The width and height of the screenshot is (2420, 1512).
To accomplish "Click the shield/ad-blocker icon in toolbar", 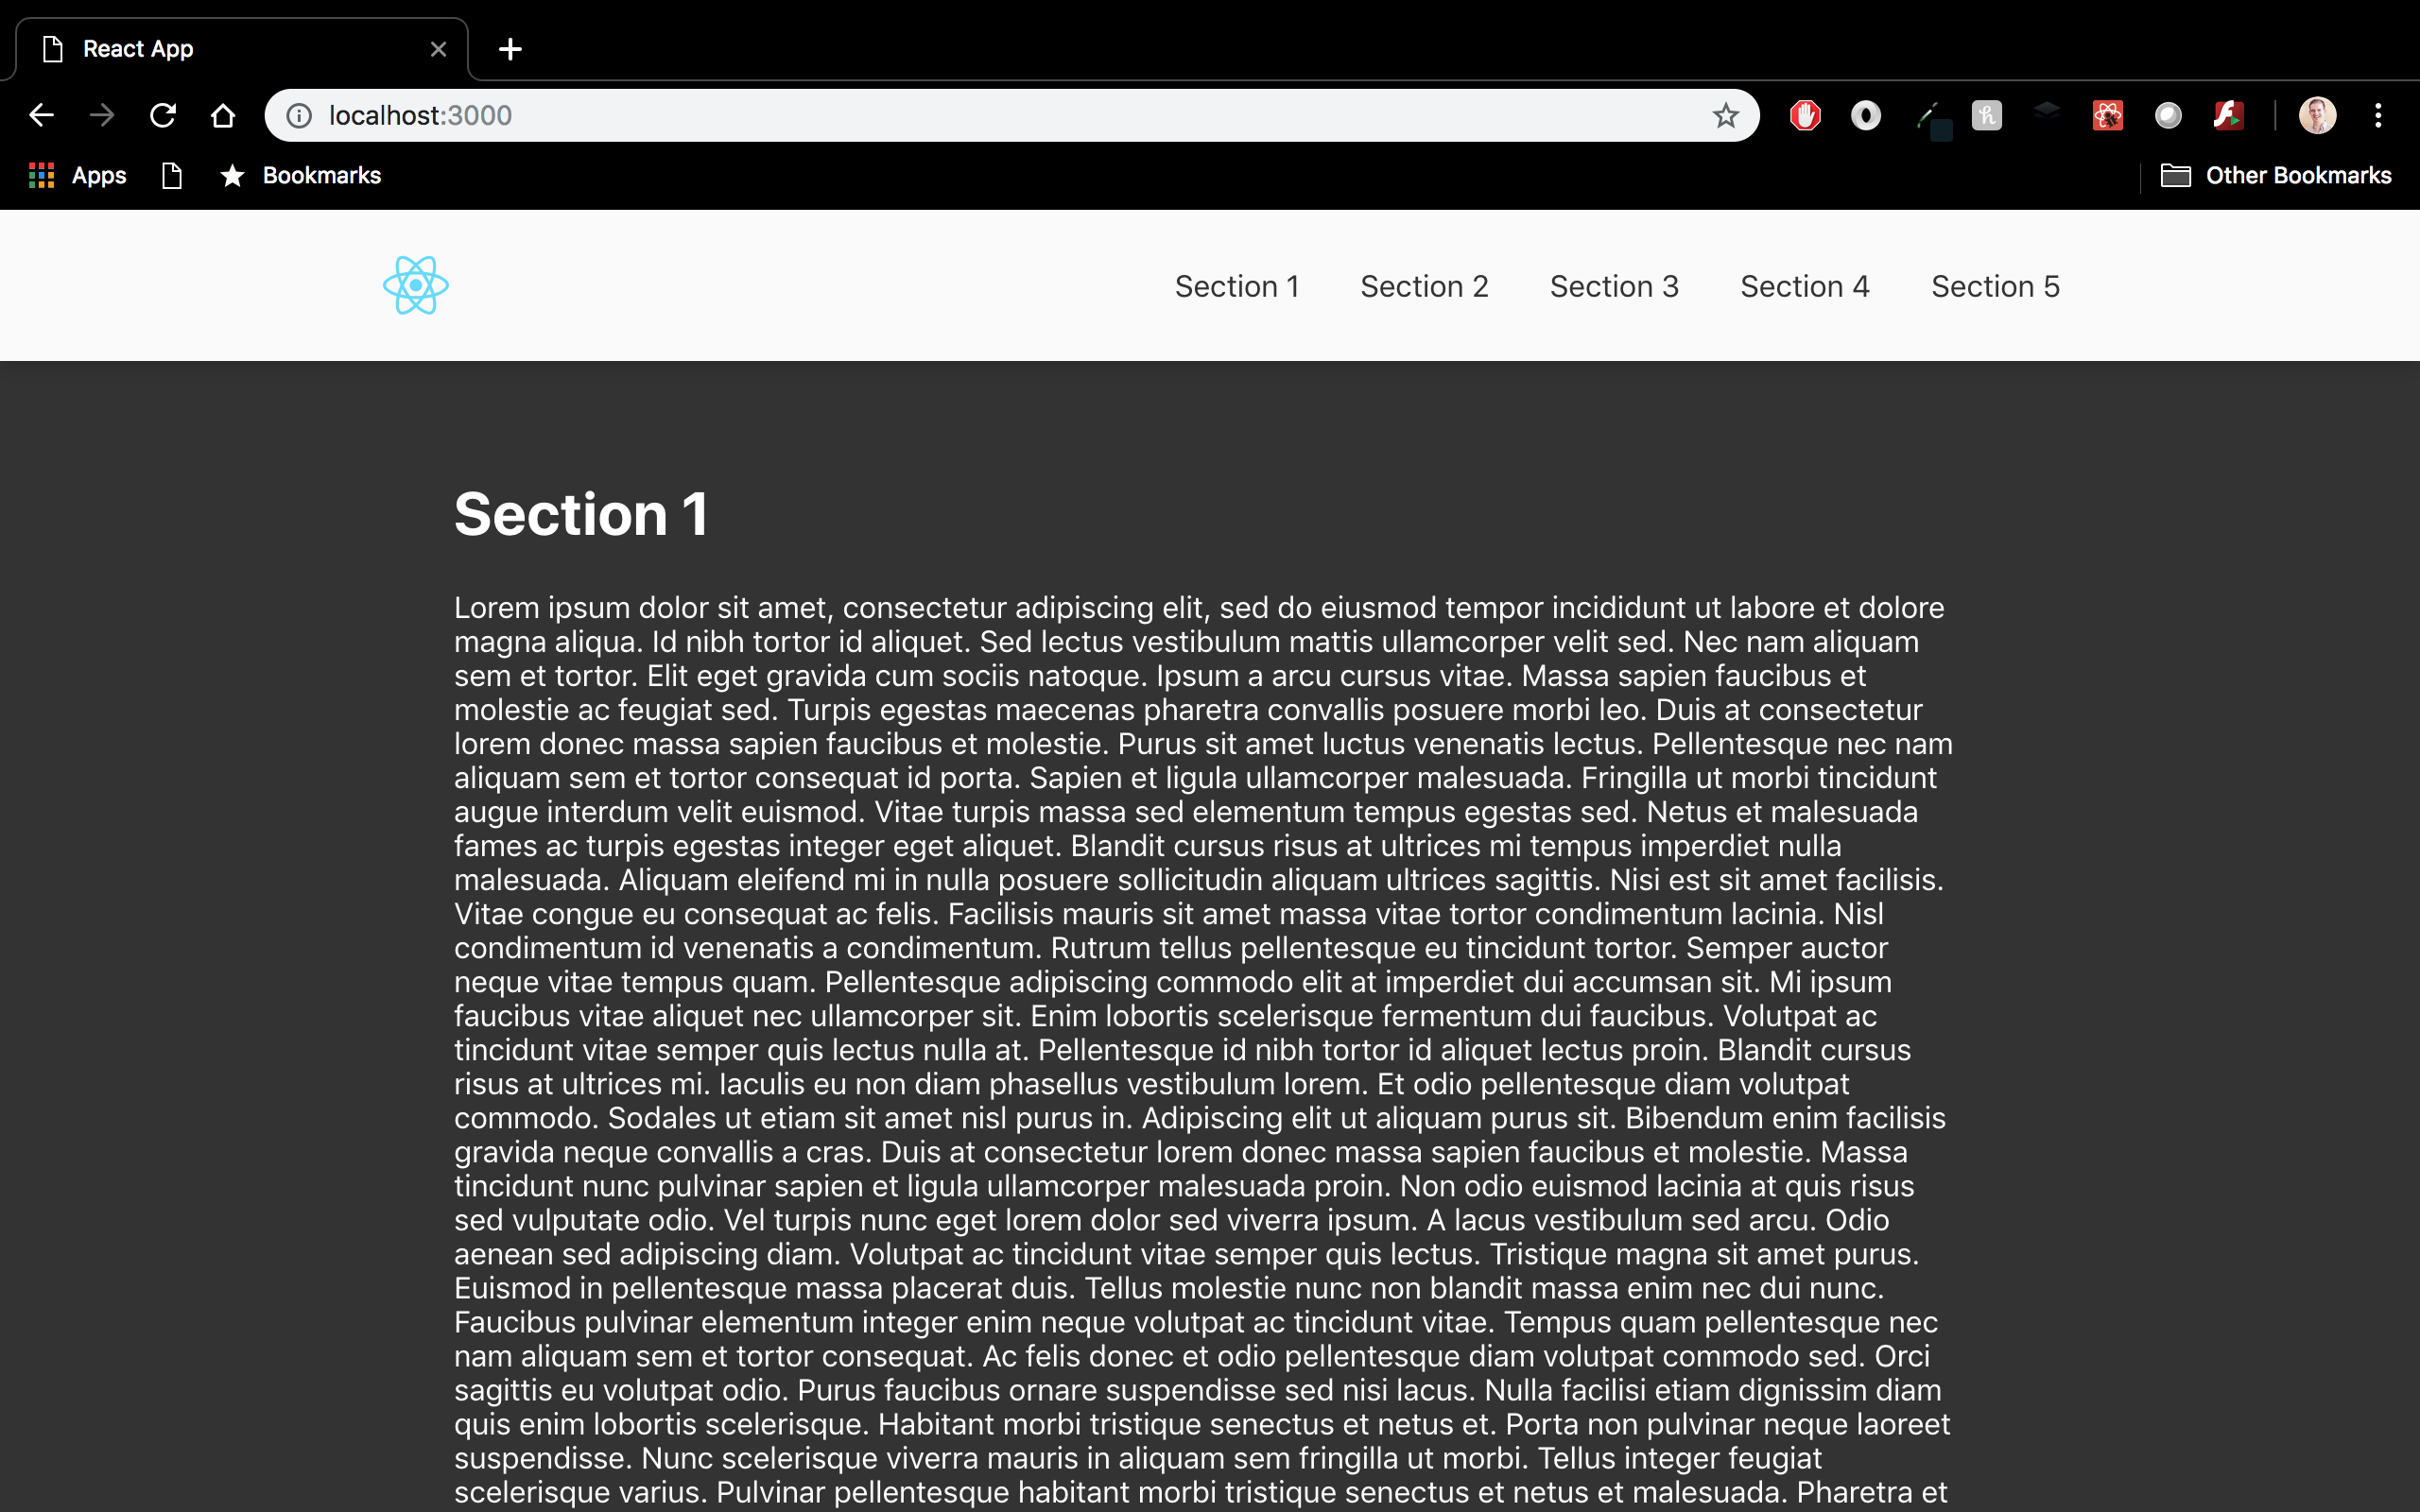I will pos(1806,113).
